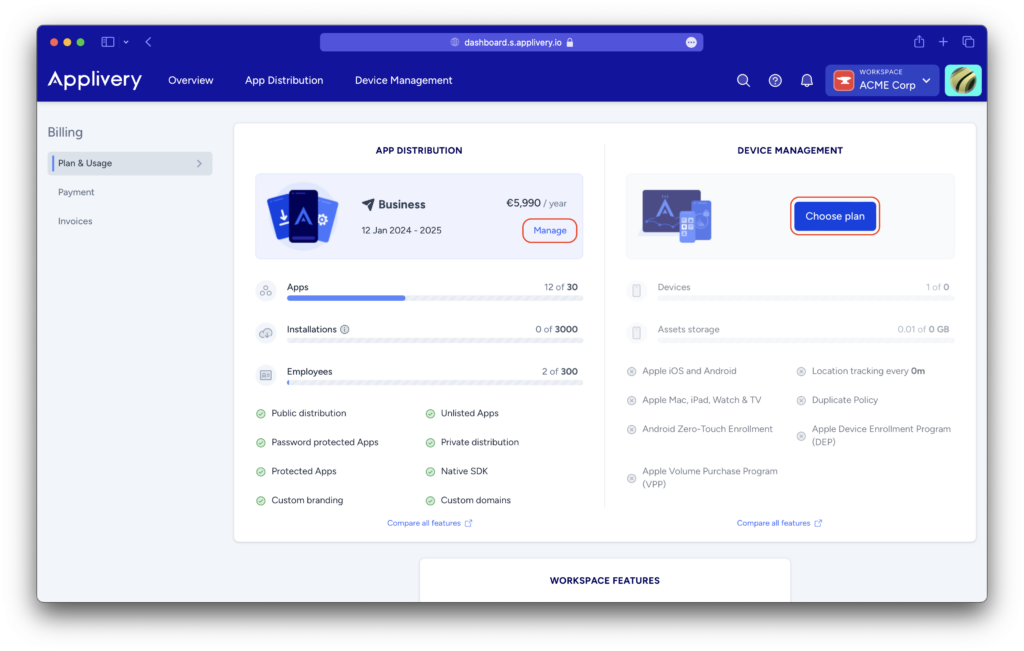Screen dimensions: 1024x651
Task: Click the Custom domains check icon
Action: click(x=430, y=501)
